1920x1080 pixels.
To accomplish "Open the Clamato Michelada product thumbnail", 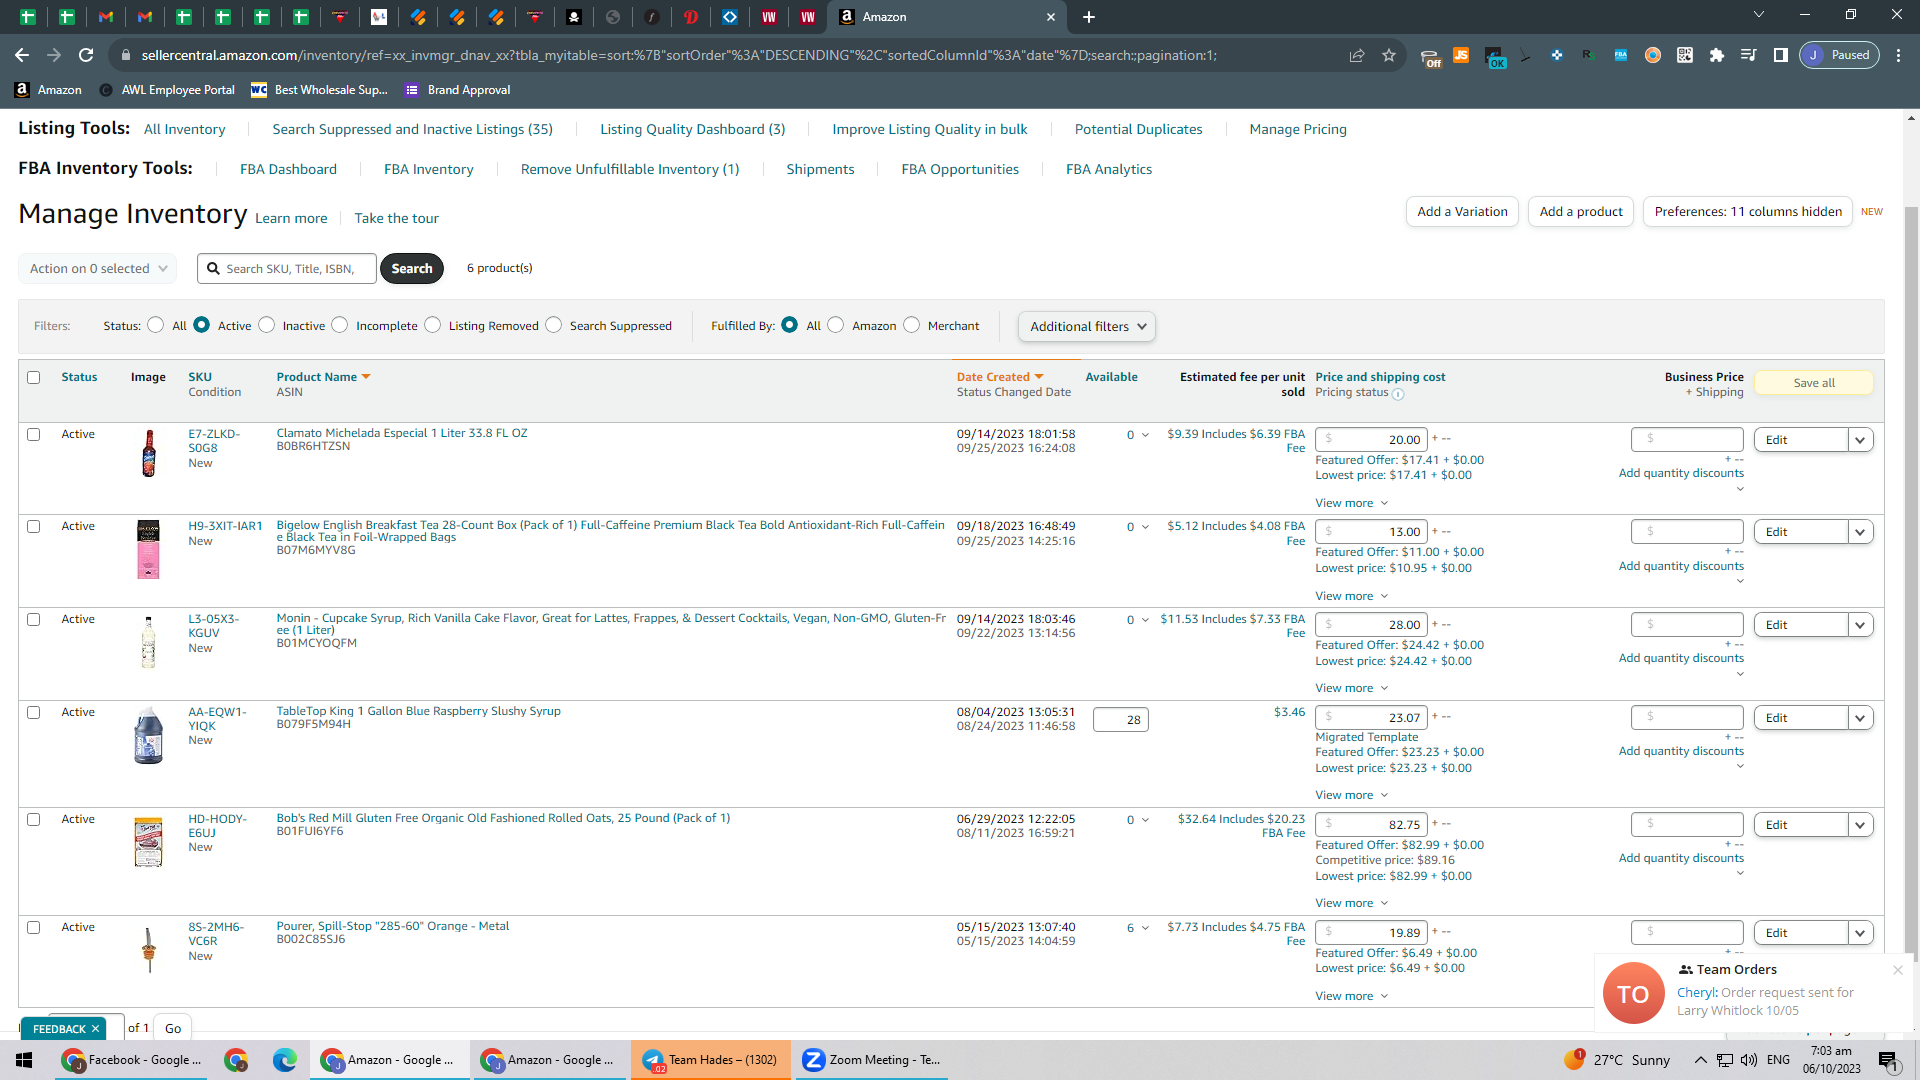I will point(149,453).
